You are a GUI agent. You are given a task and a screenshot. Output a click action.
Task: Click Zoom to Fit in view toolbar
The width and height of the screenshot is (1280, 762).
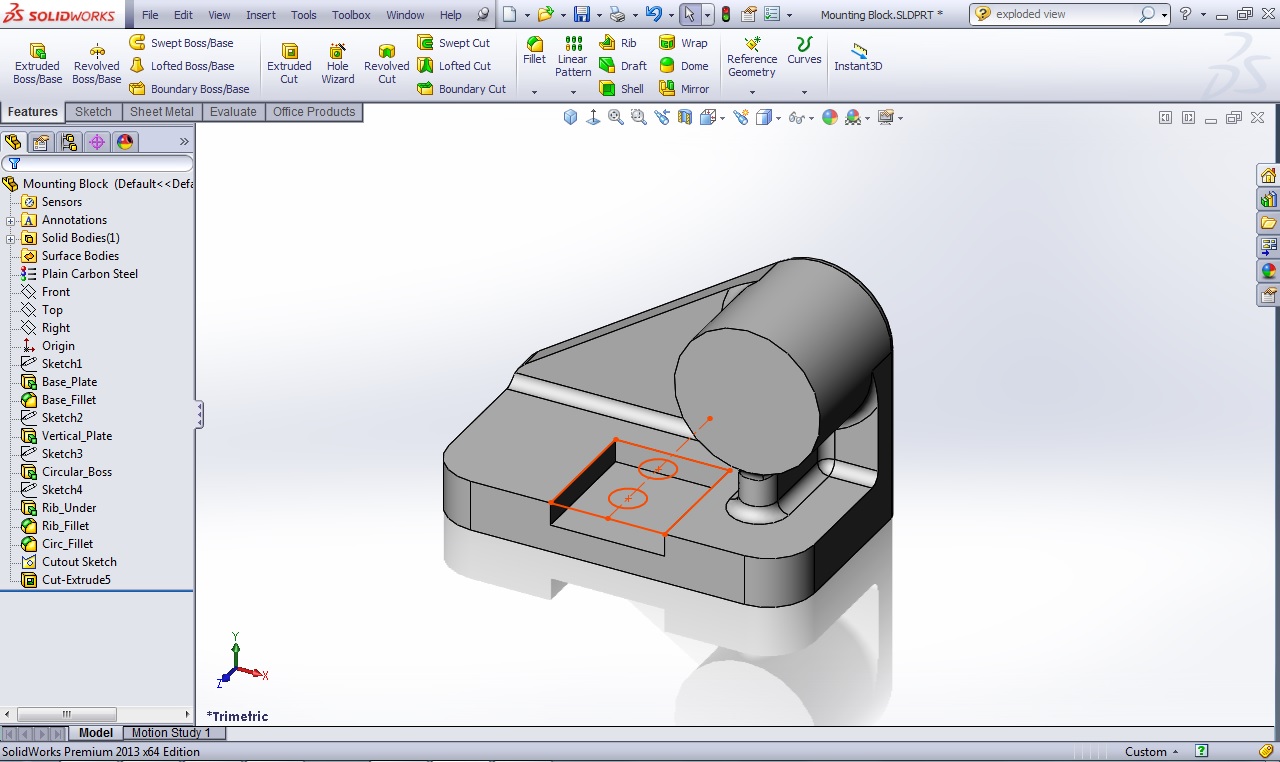point(616,117)
